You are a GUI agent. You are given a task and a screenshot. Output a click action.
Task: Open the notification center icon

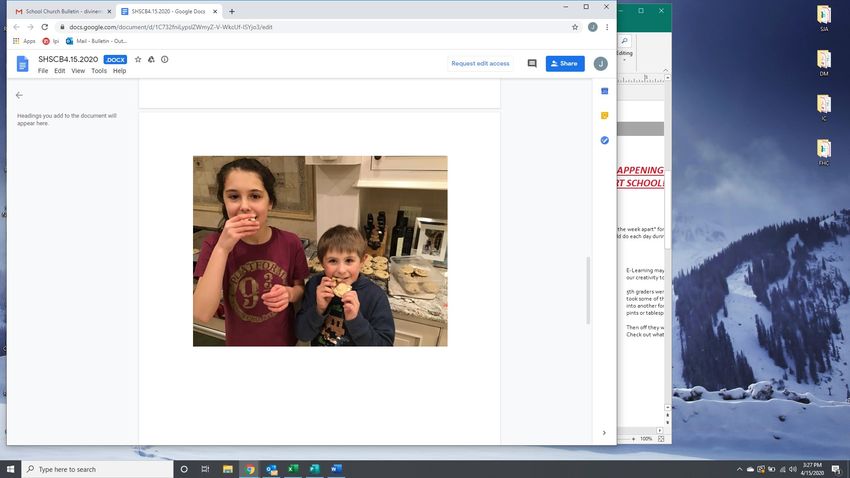[x=836, y=469]
